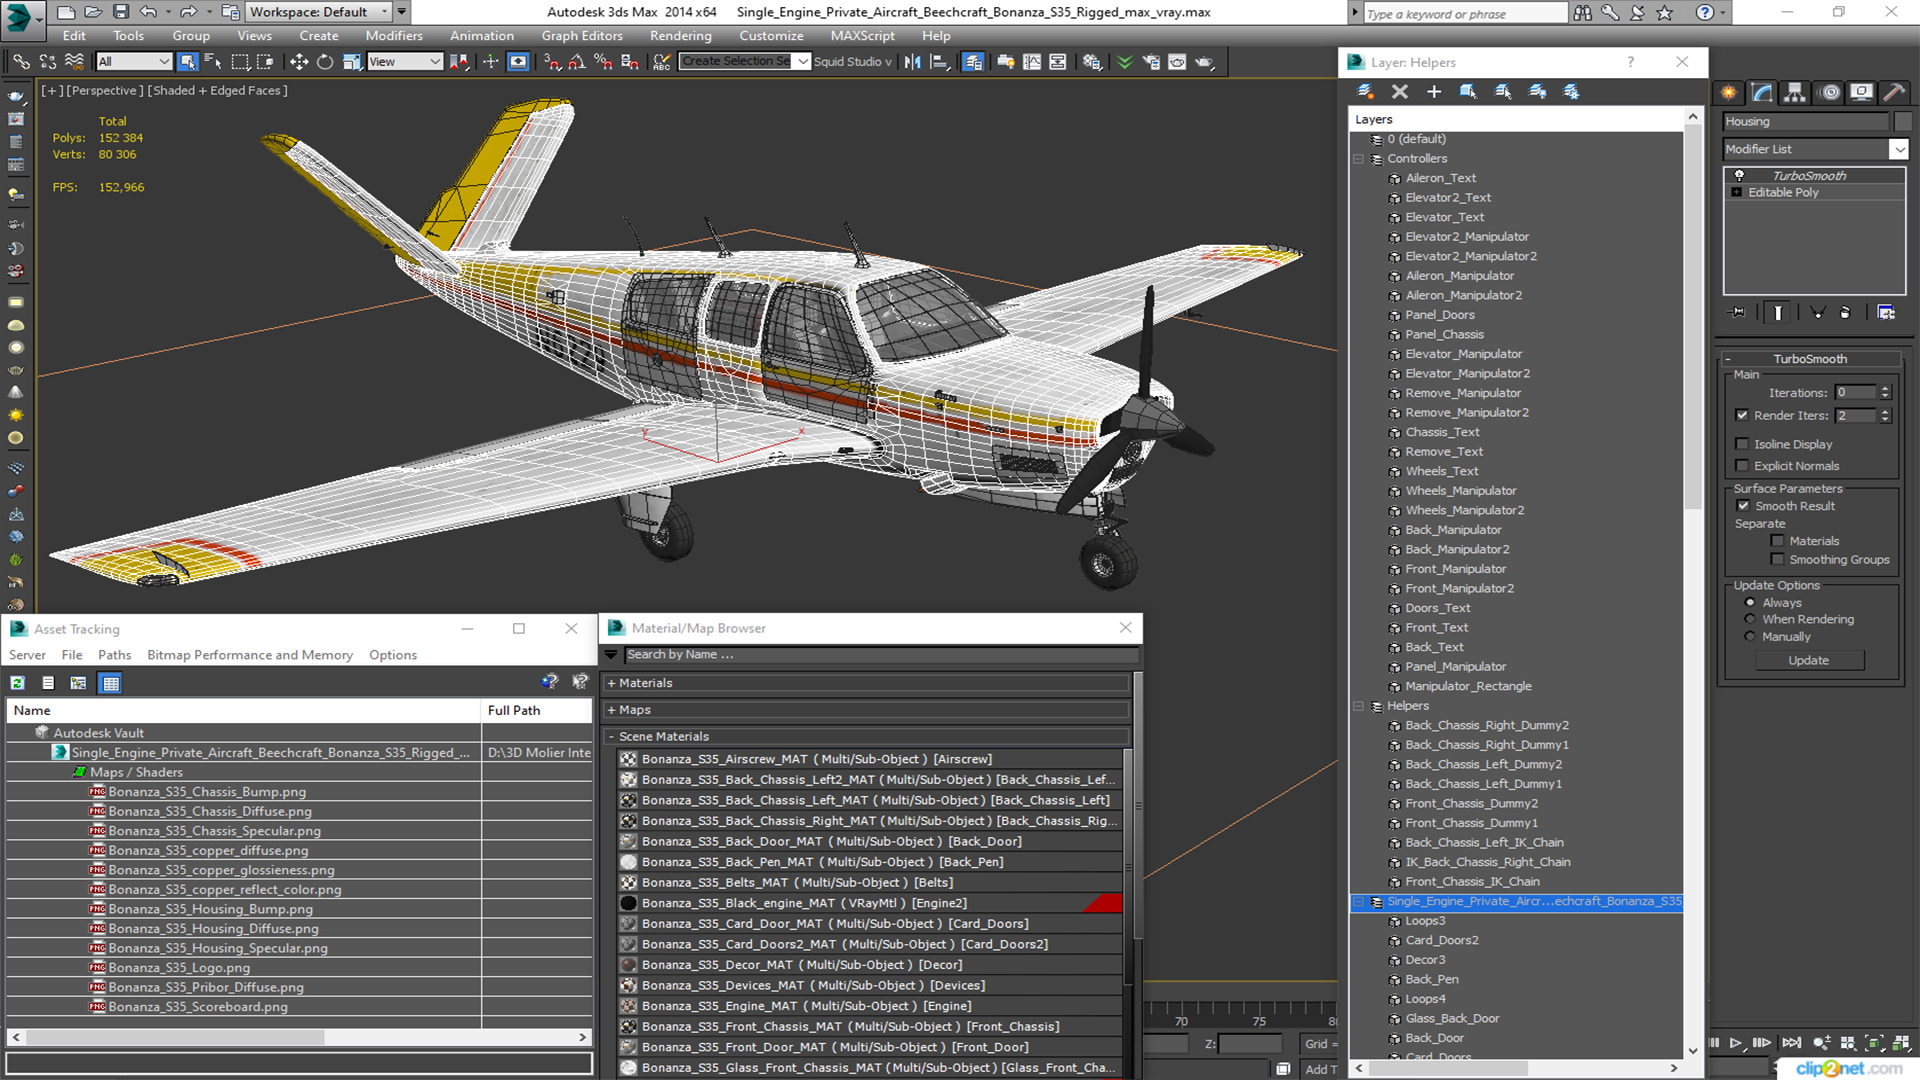Open the Create command panel tab

click(x=1729, y=92)
